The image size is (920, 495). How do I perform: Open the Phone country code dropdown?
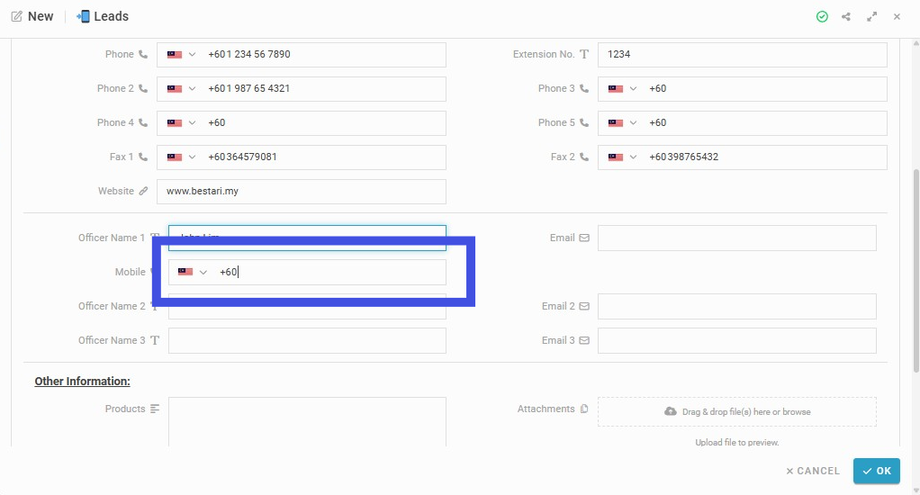pos(181,55)
